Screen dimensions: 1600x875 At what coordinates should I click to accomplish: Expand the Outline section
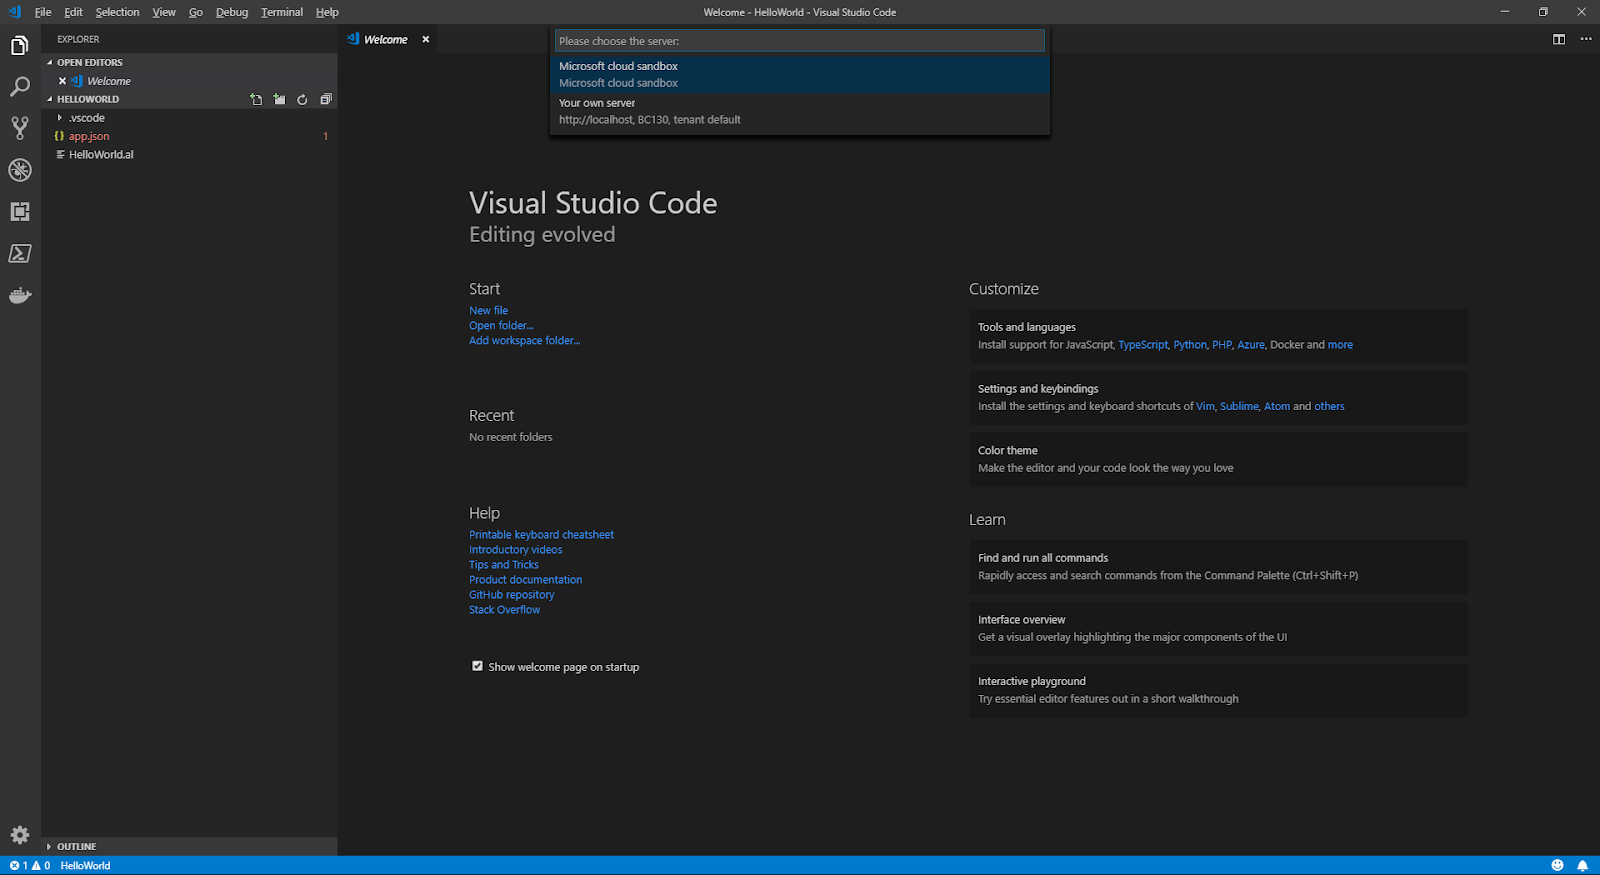49,847
